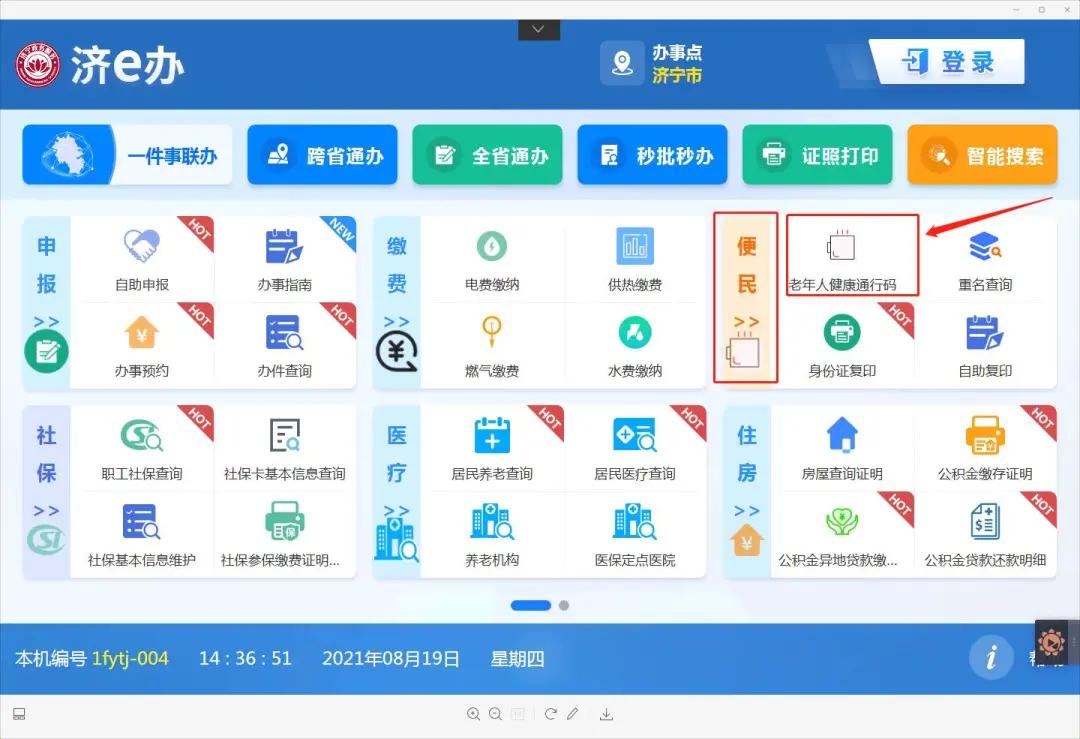Viewport: 1080px width, 739px height.
Task: Click machine number 1fytj-004 text
Action: pos(130,658)
